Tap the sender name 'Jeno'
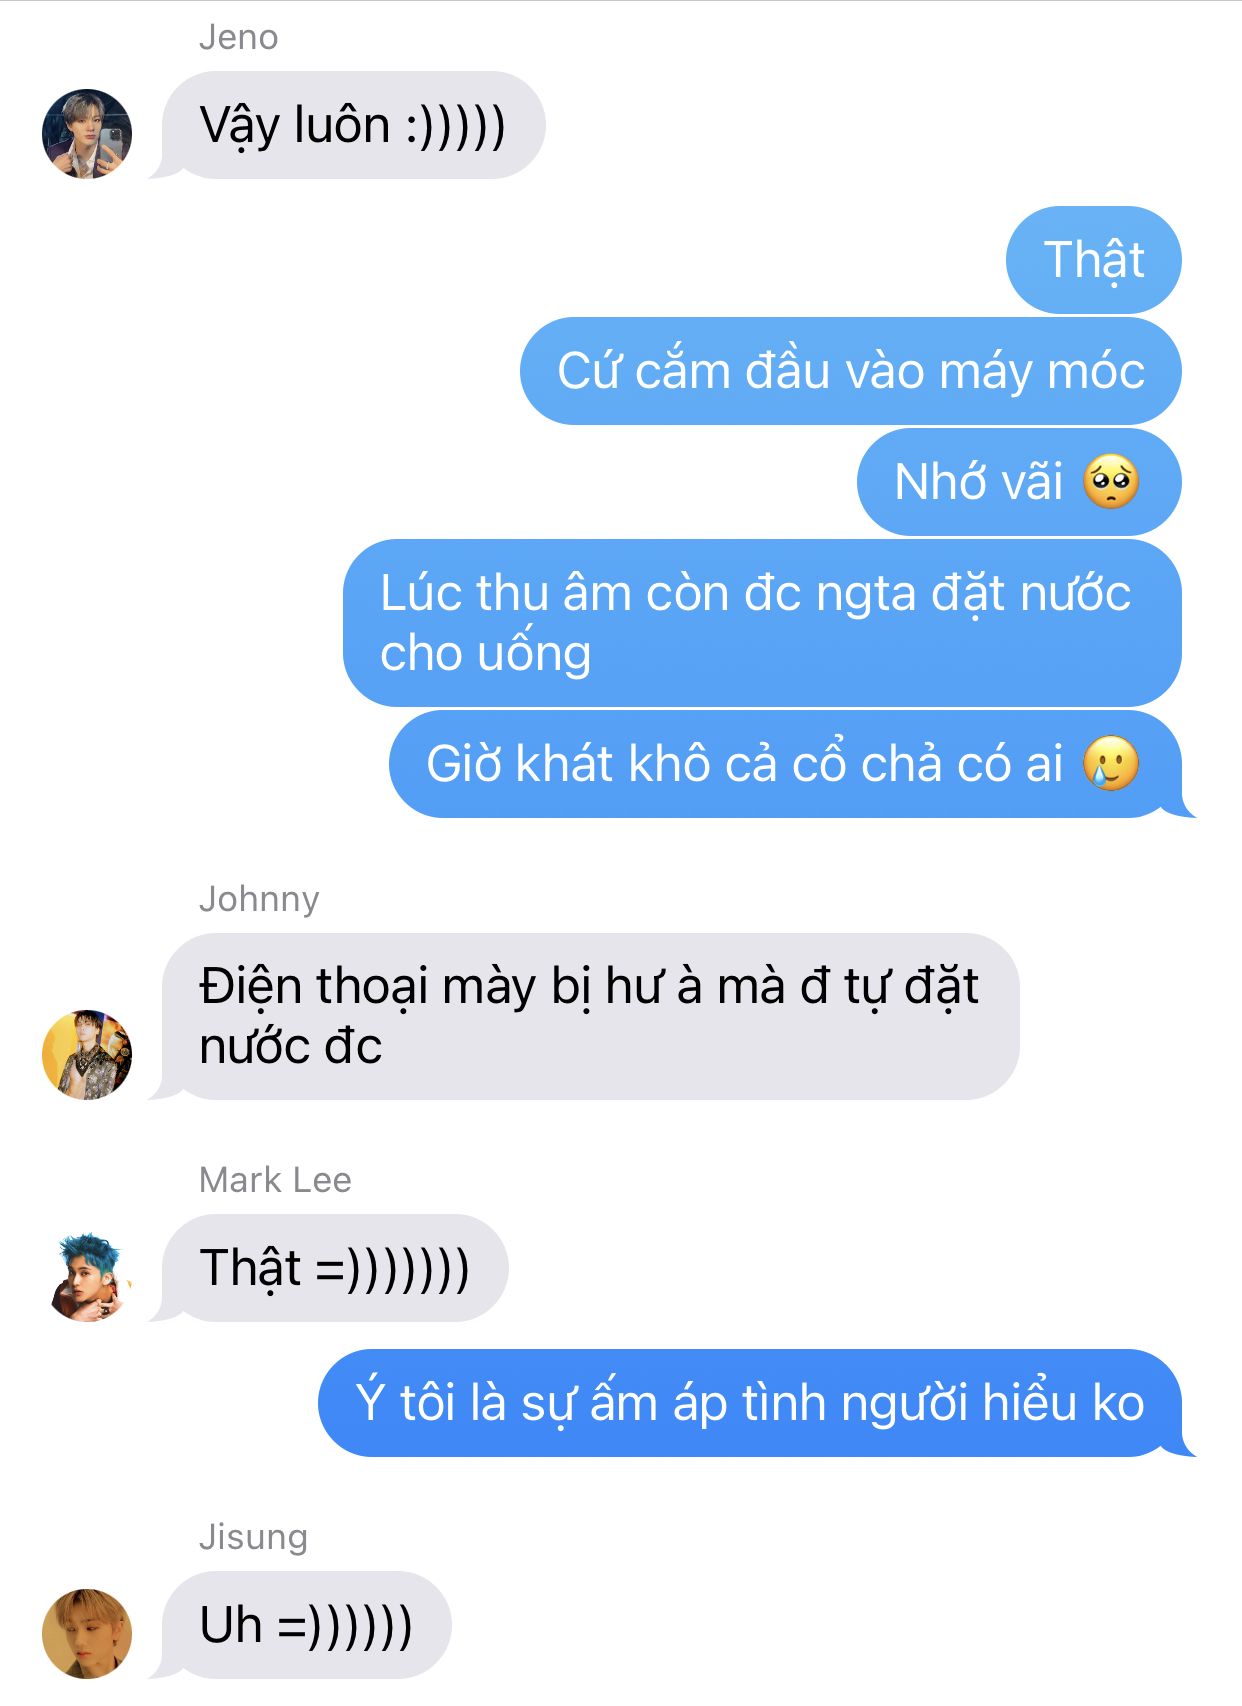This screenshot has height=1706, width=1242. [239, 38]
